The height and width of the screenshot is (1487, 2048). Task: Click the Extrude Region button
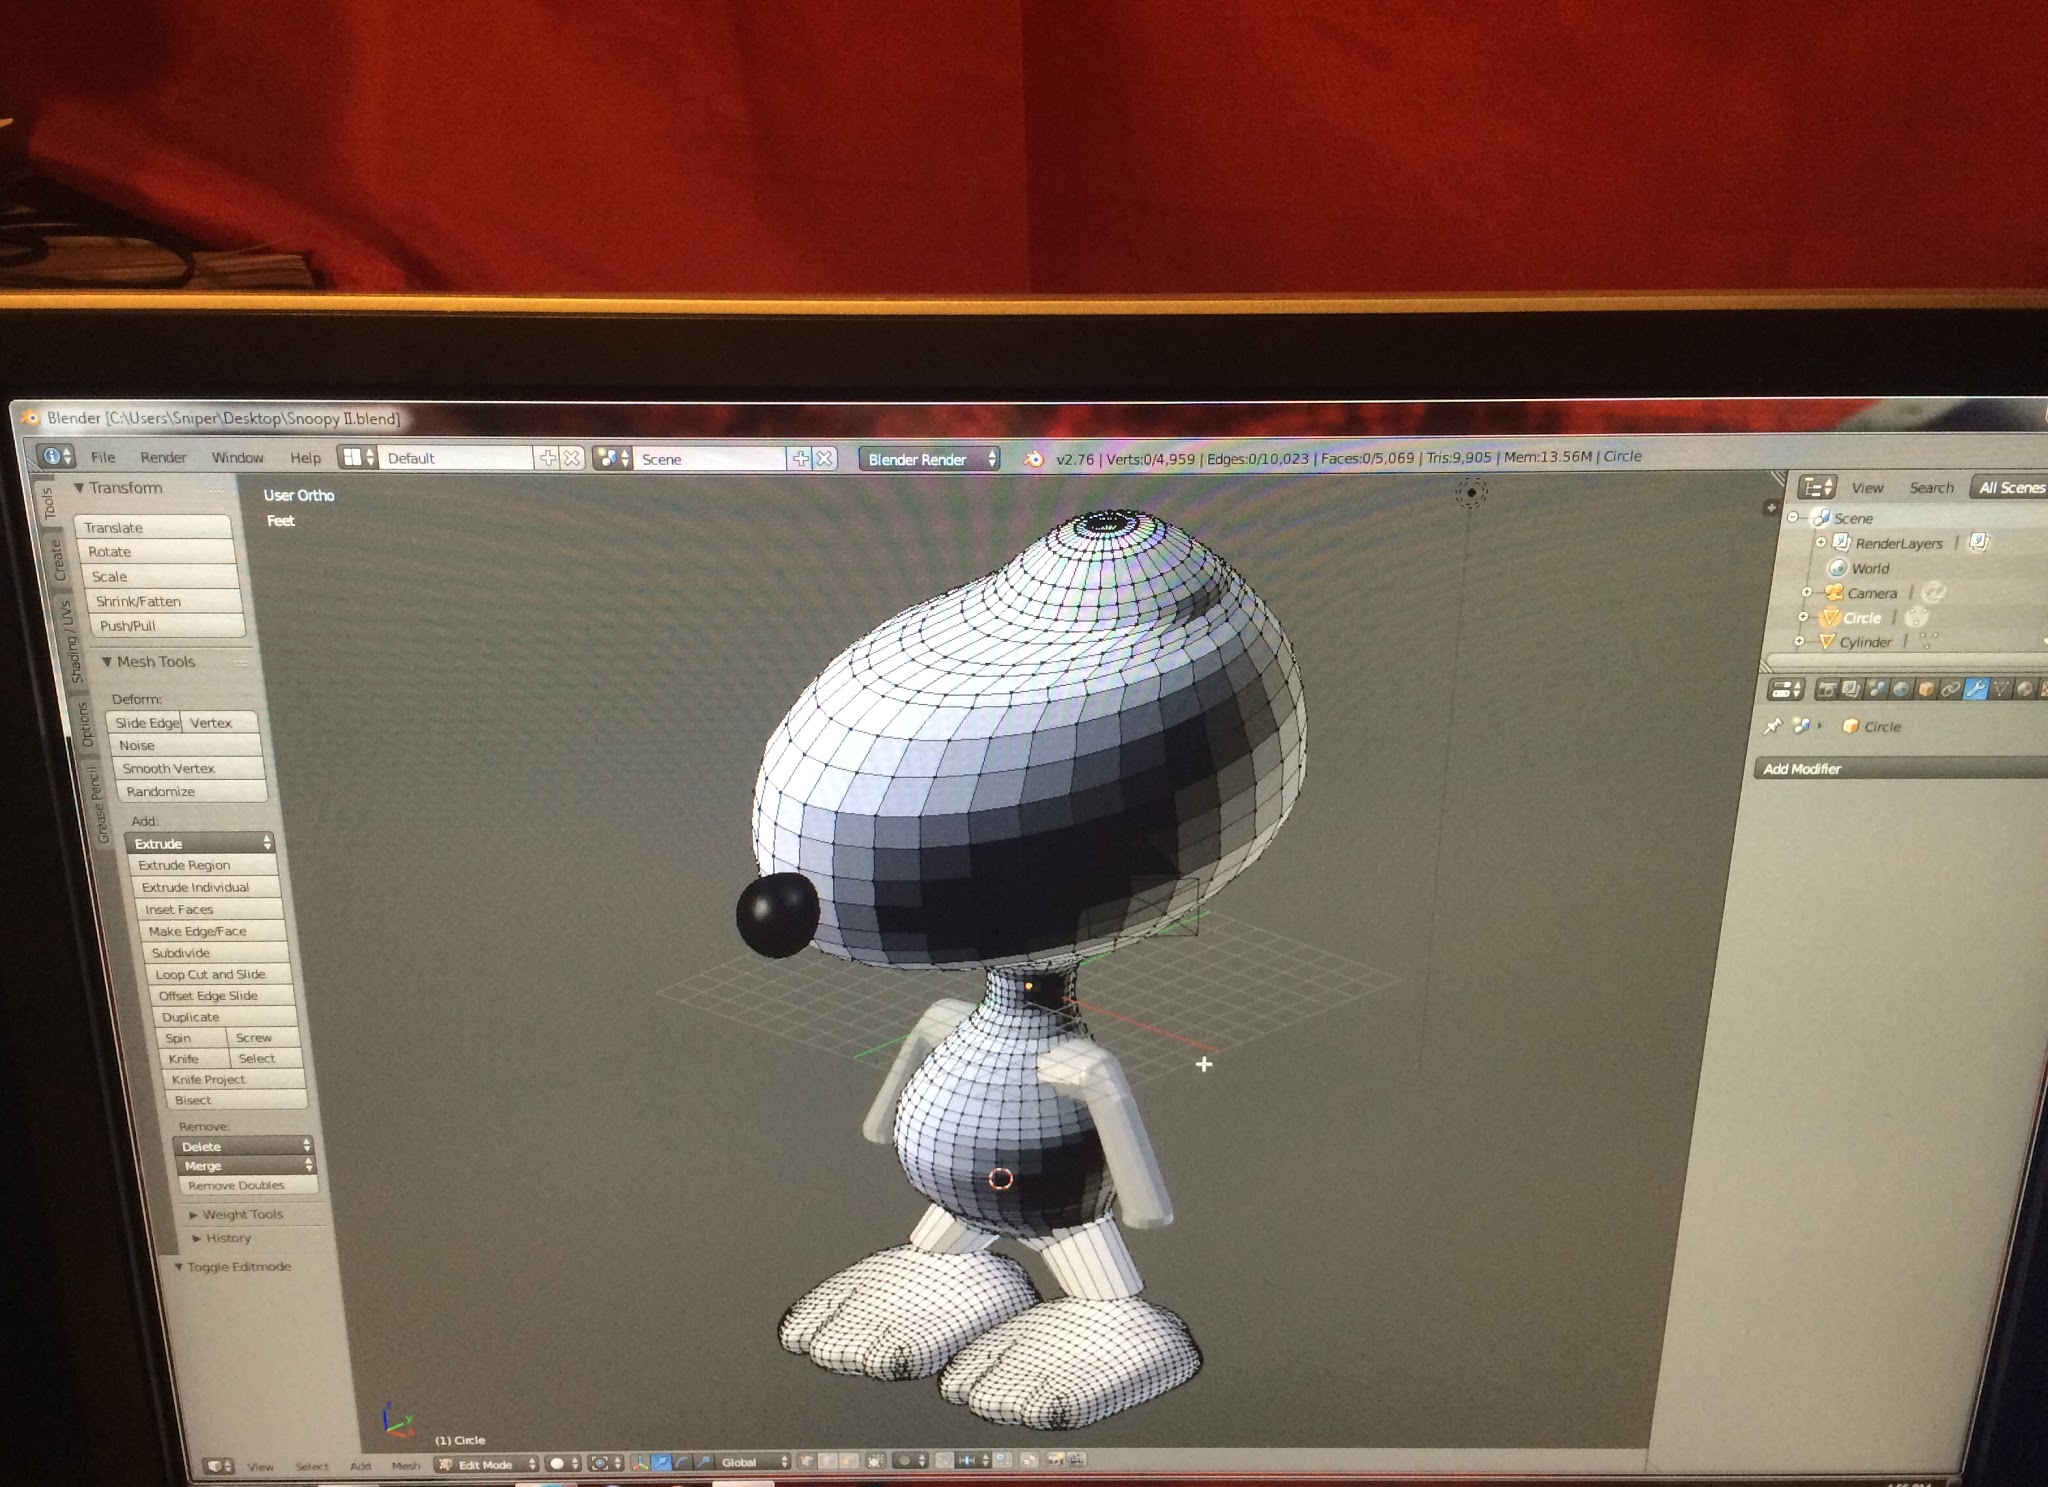(184, 865)
